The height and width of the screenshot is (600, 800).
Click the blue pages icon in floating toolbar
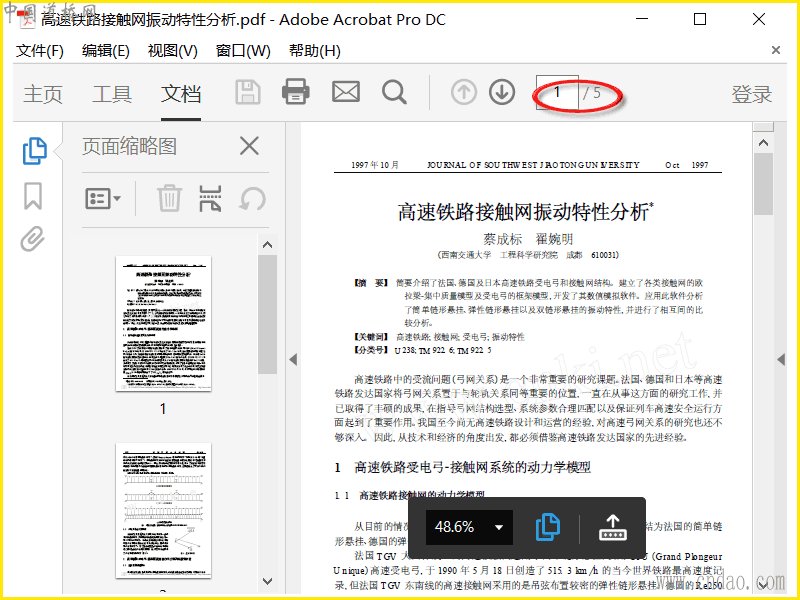548,527
